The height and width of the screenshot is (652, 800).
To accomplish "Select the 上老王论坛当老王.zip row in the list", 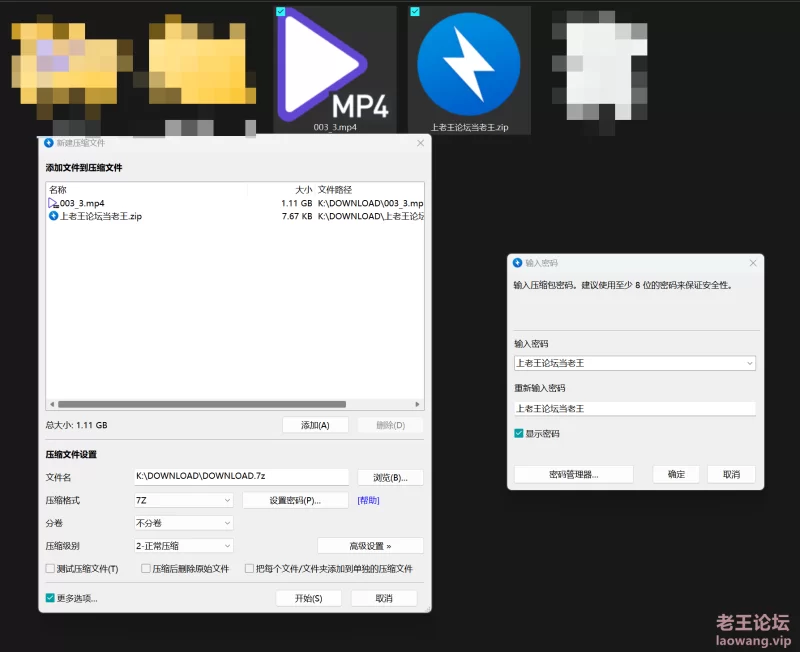I will pos(235,216).
